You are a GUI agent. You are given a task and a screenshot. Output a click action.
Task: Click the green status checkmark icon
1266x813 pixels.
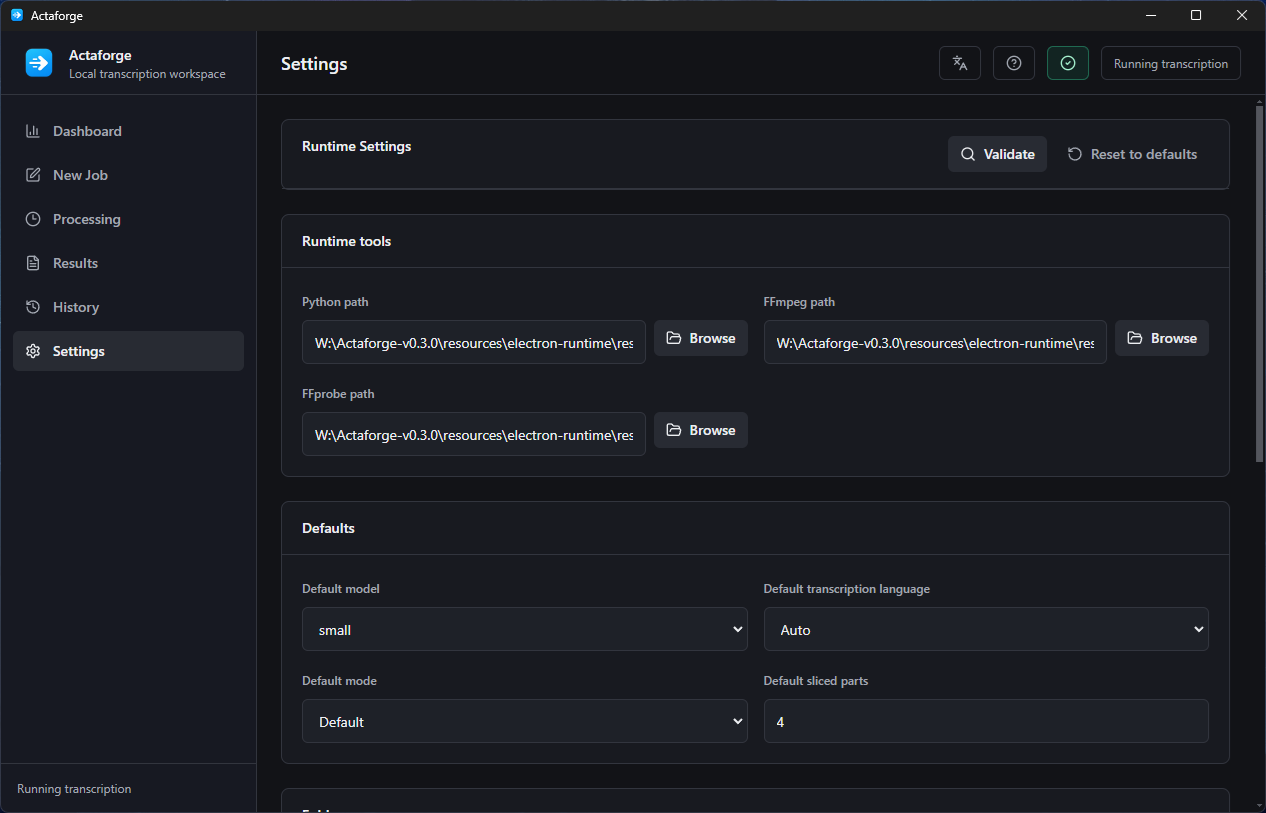pyautogui.click(x=1068, y=63)
